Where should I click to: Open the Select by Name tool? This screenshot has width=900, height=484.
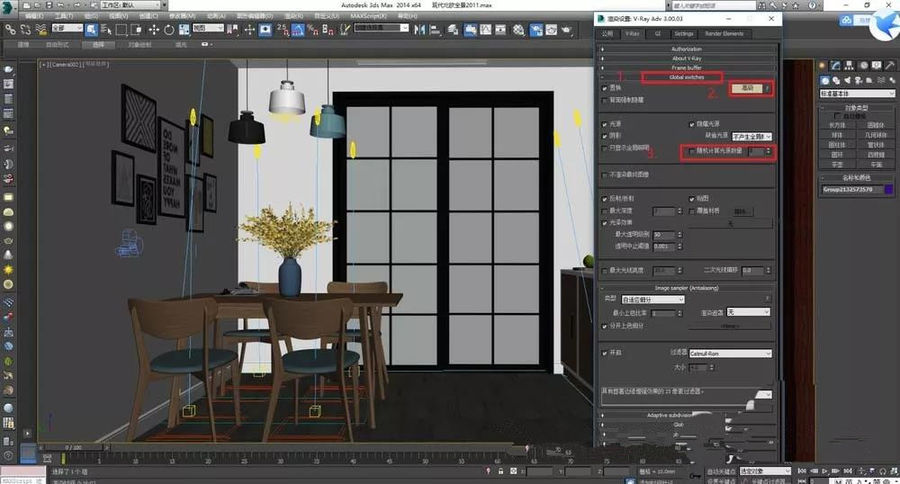click(106, 29)
